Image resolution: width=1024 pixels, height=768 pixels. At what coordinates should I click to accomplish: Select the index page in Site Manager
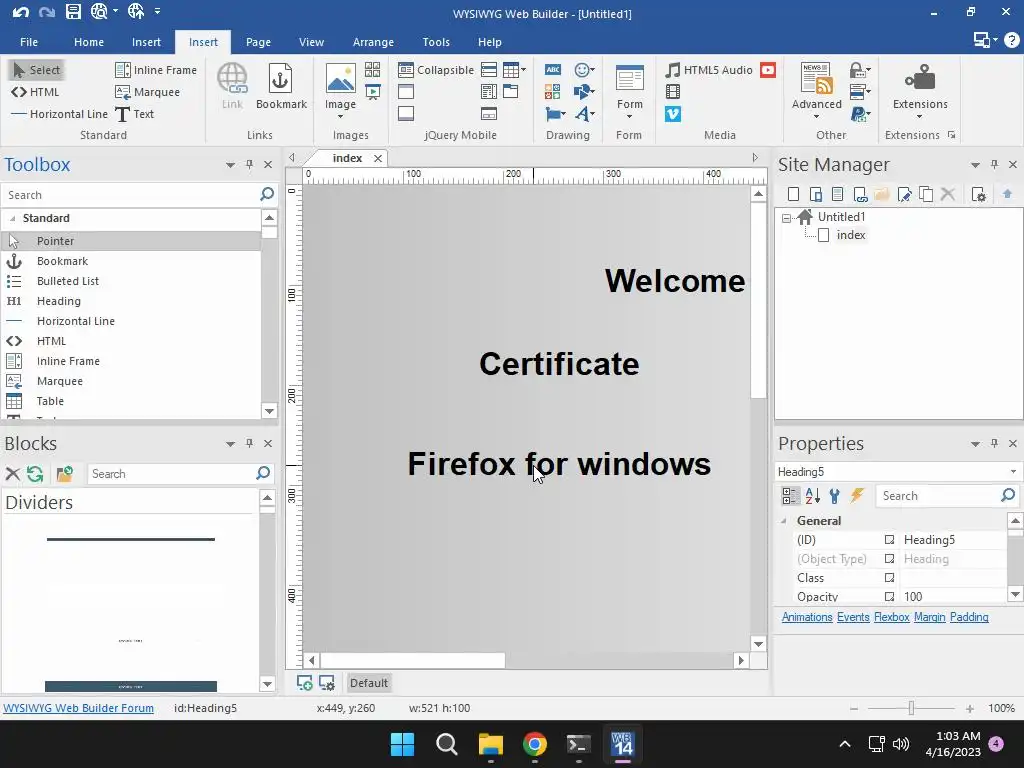pyautogui.click(x=851, y=235)
